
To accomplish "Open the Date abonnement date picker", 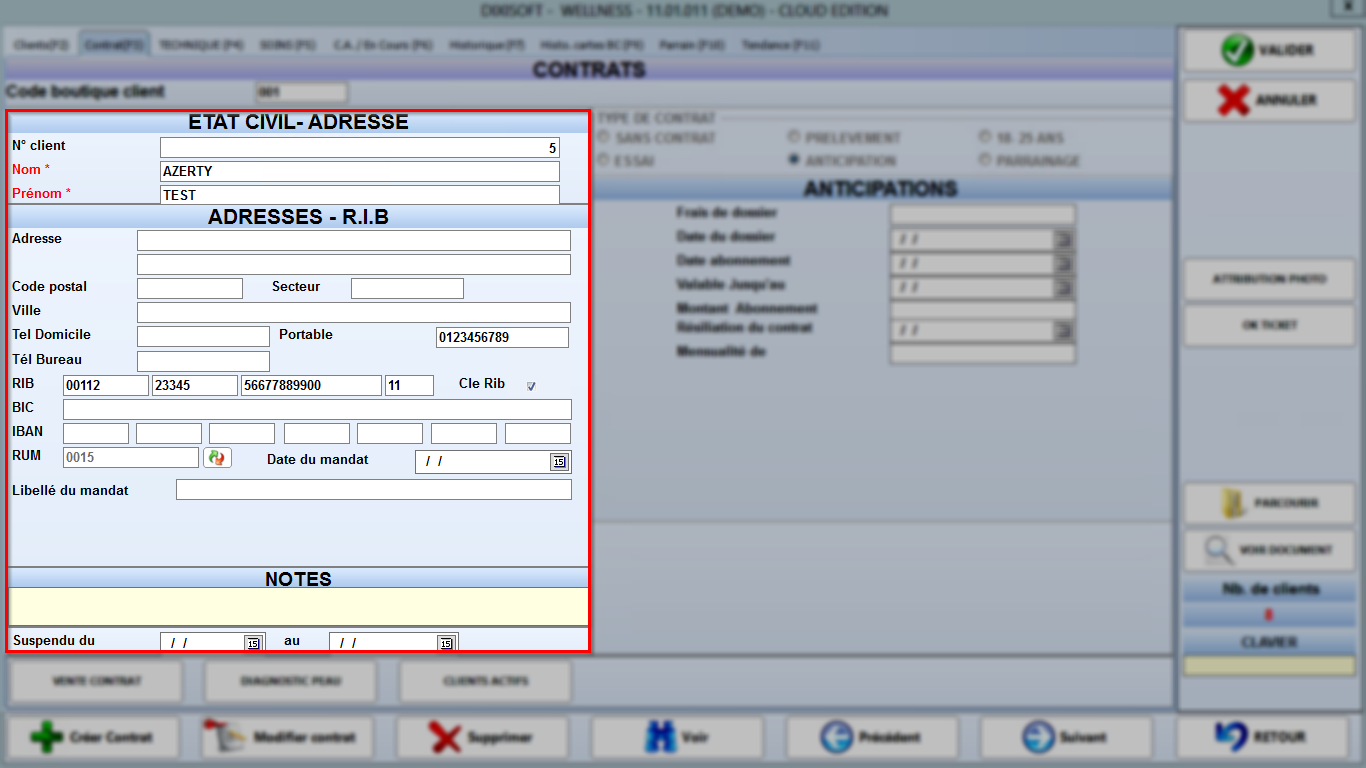I will point(1063,263).
